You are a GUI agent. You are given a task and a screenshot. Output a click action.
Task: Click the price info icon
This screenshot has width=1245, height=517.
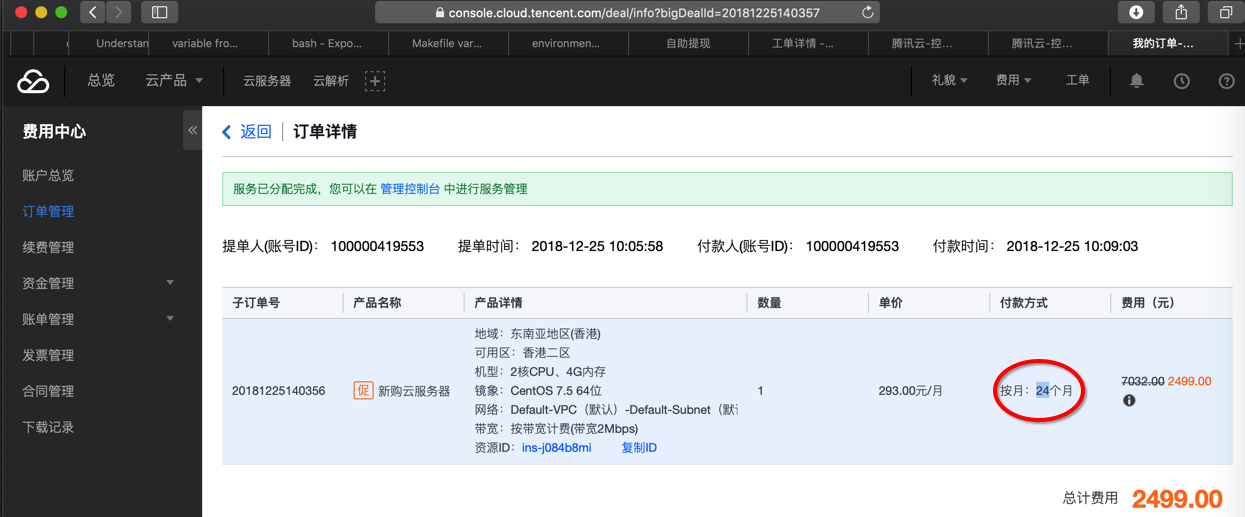(x=1129, y=400)
